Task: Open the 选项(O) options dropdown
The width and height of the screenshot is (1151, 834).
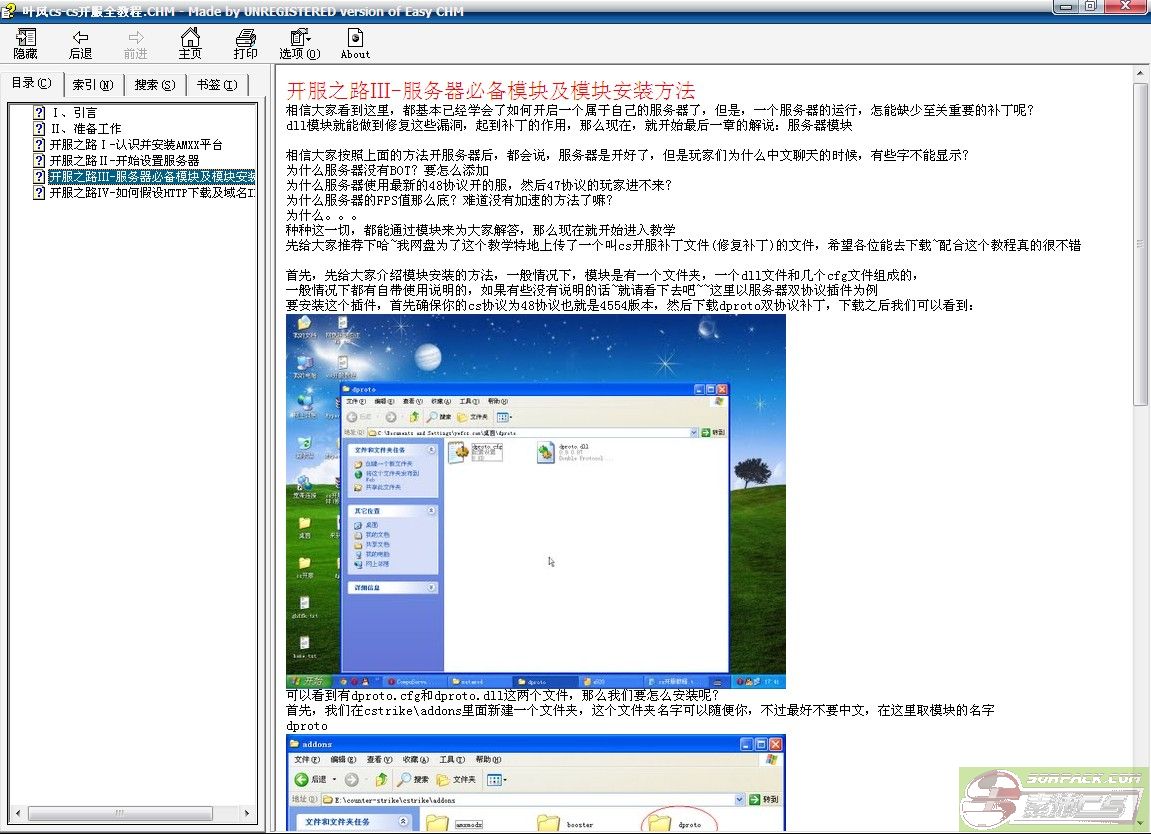Action: [x=299, y=43]
